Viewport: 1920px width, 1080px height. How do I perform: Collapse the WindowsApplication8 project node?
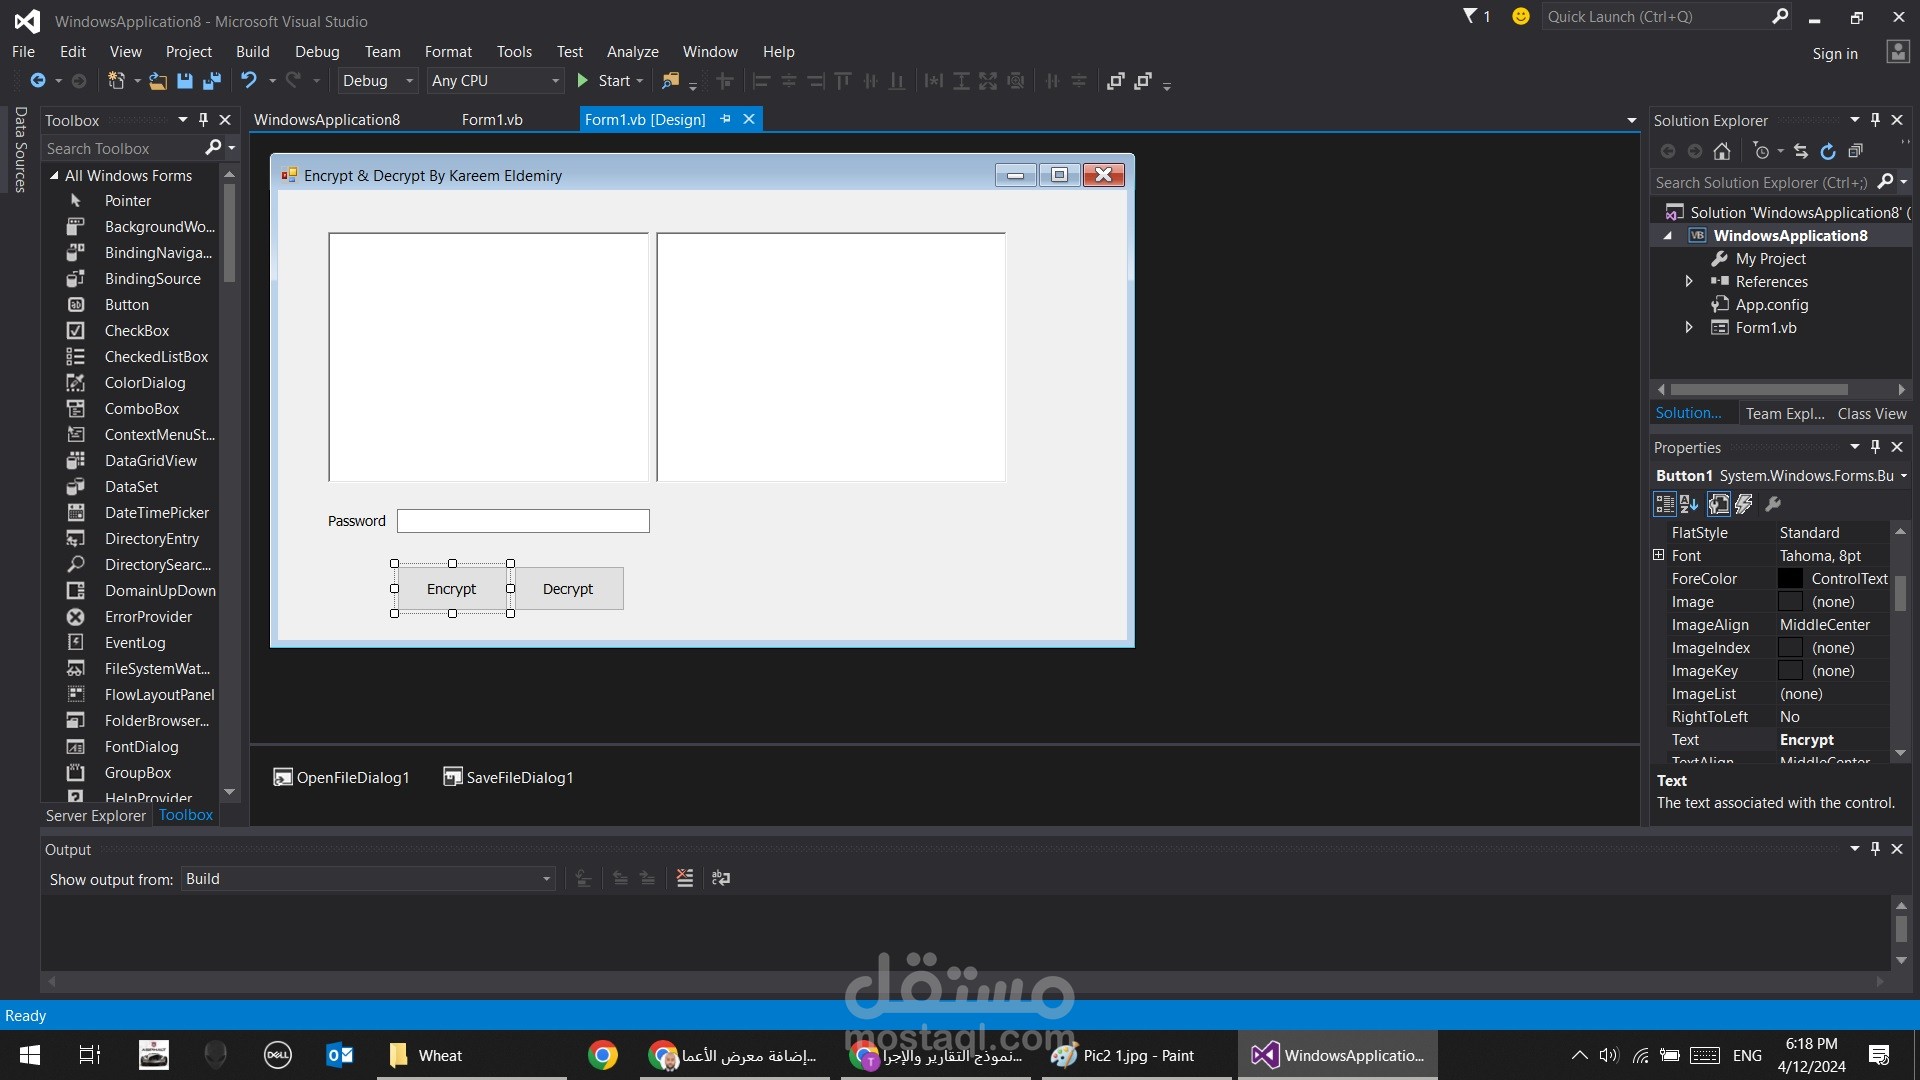coord(1667,236)
